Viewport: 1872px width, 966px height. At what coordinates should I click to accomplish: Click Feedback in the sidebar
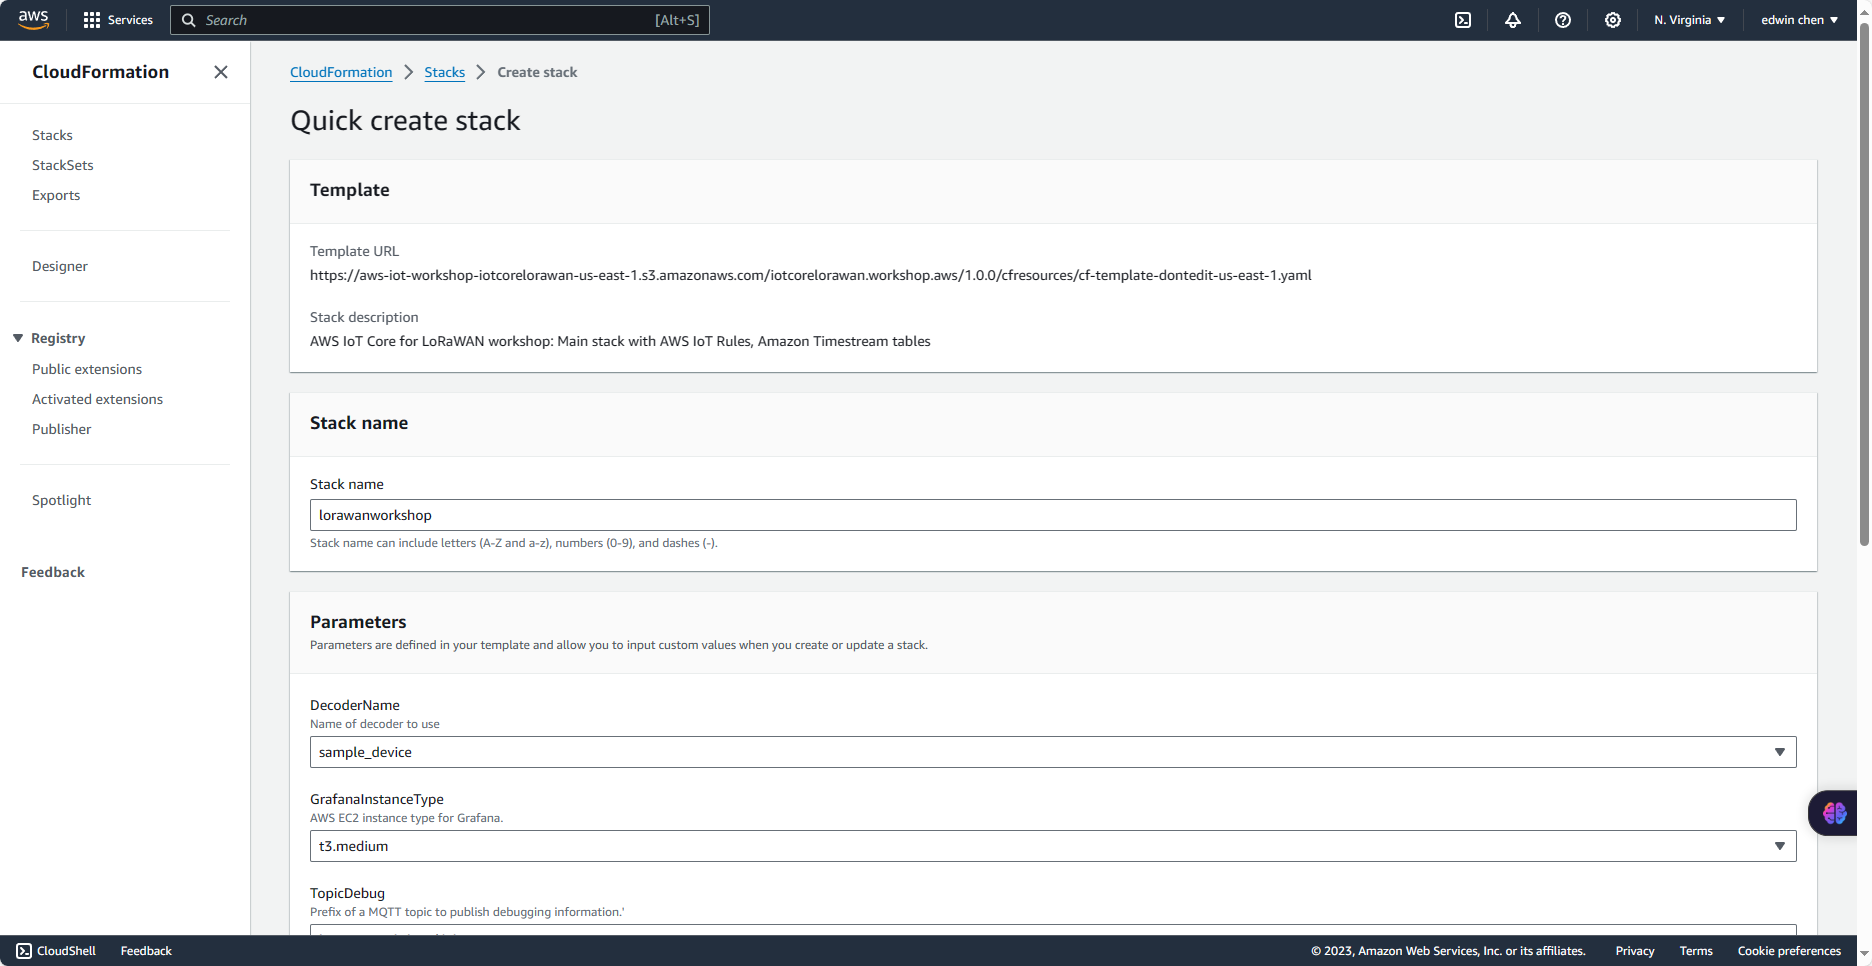(x=53, y=572)
